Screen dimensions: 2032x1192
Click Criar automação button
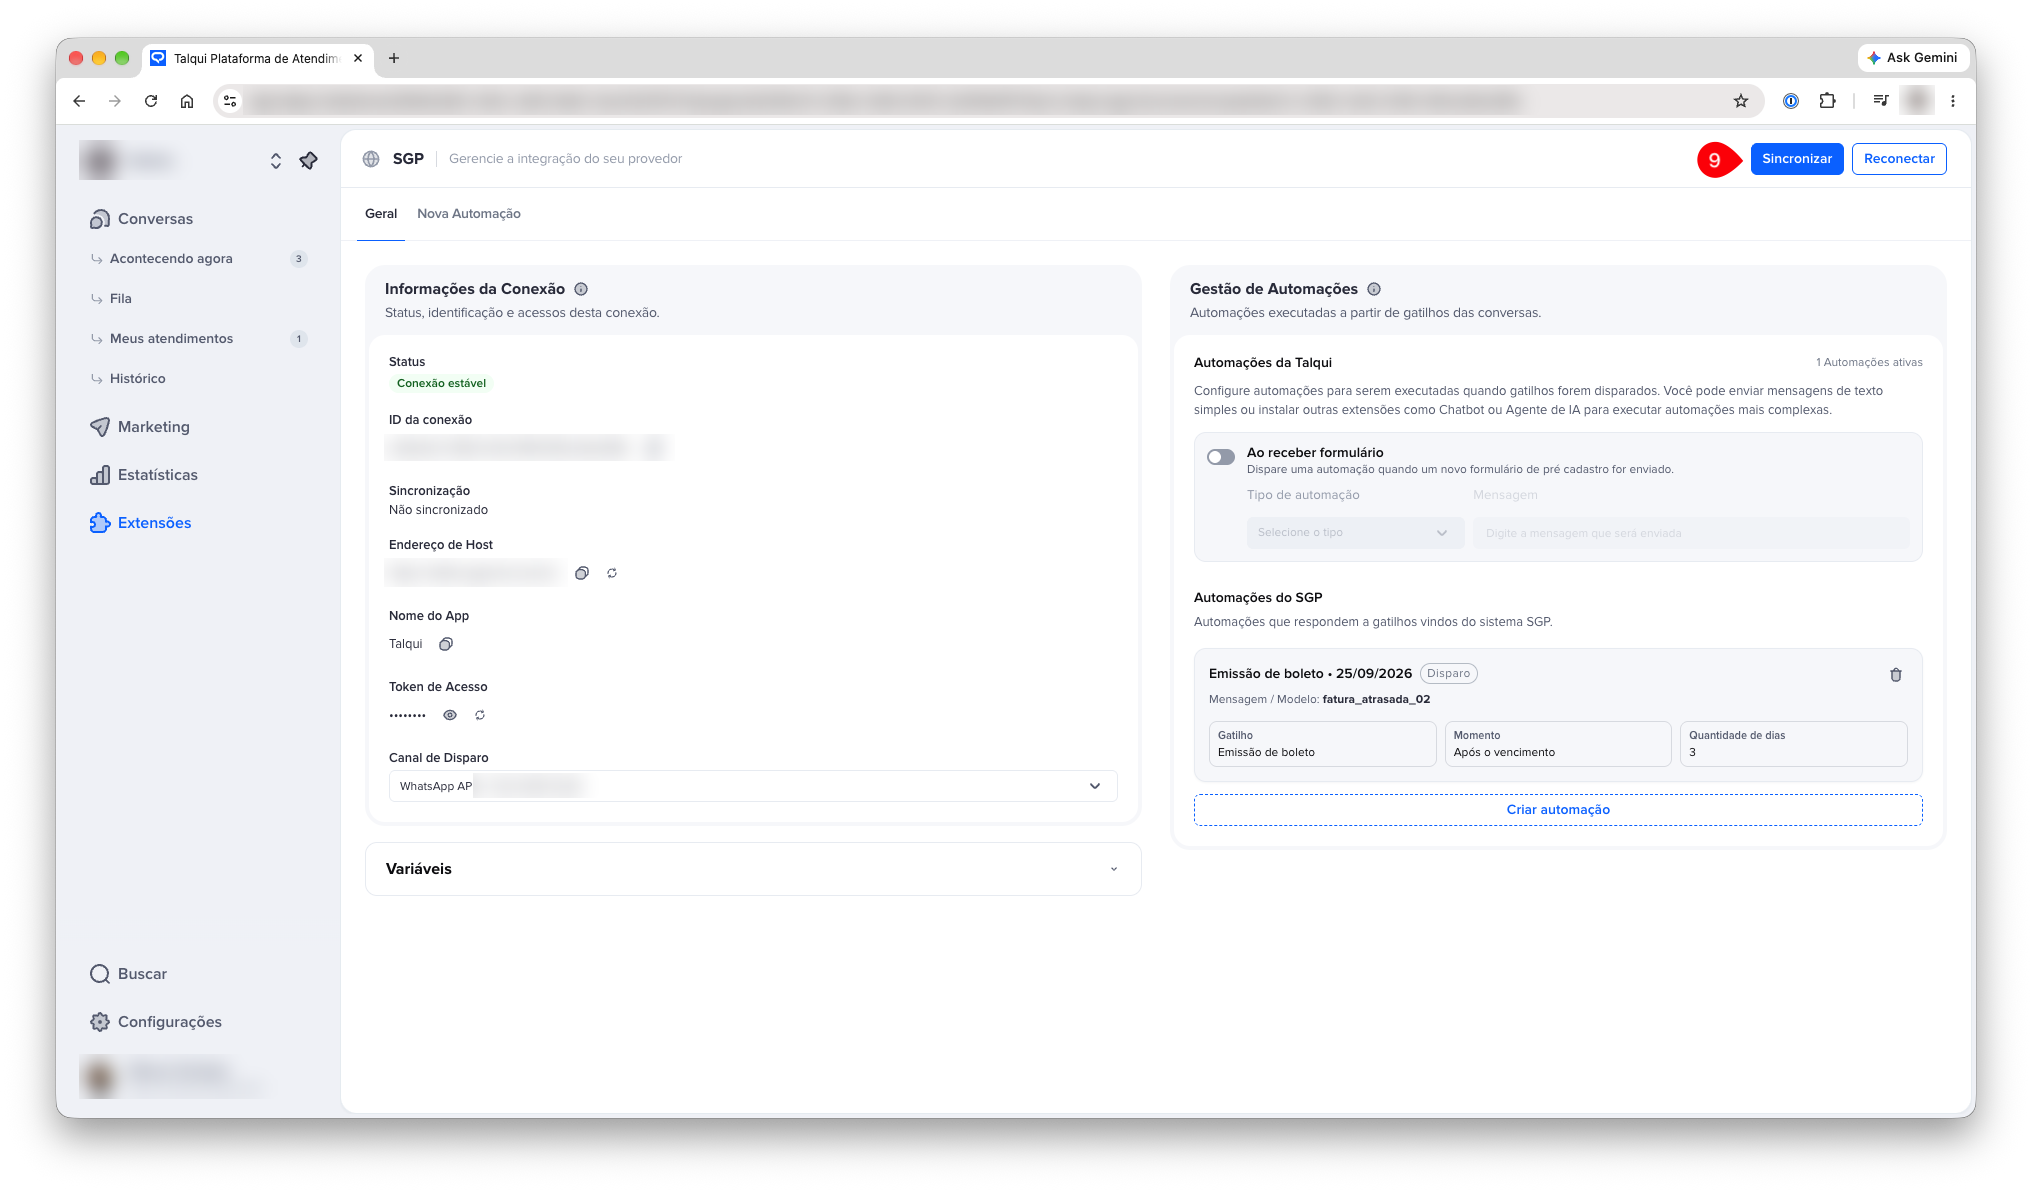[x=1557, y=810]
